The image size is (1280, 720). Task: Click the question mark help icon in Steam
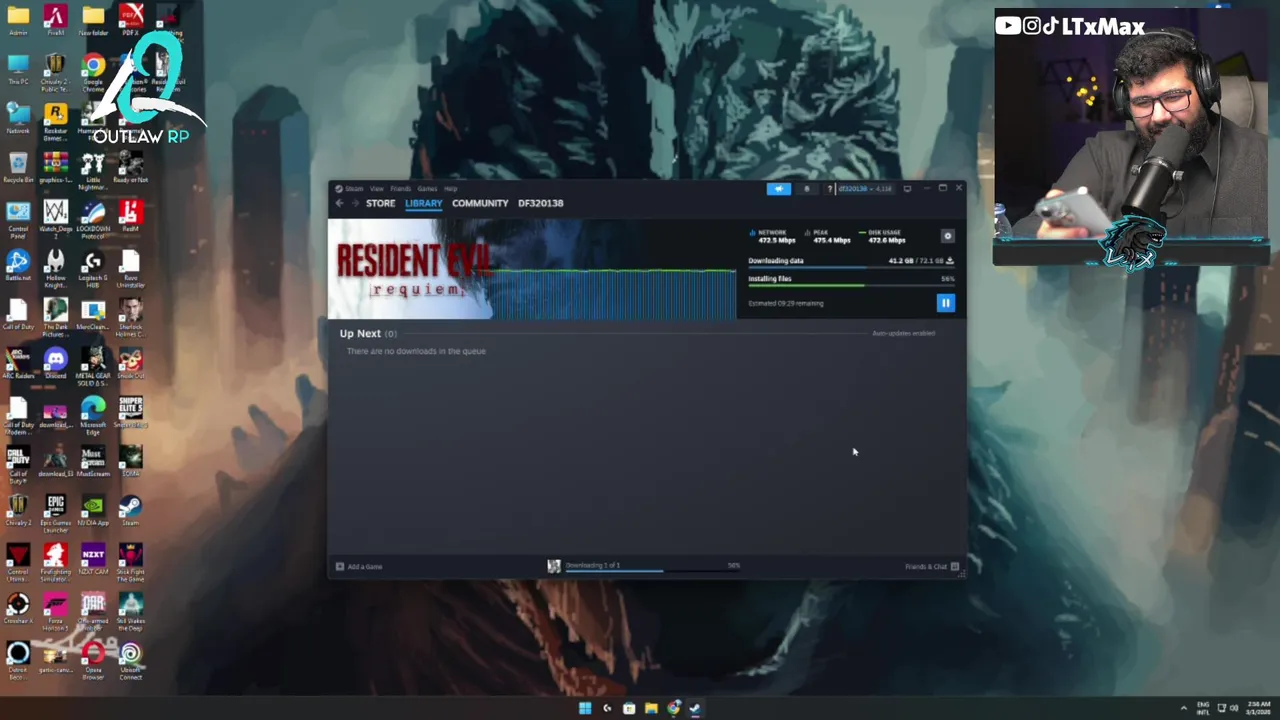coord(829,188)
